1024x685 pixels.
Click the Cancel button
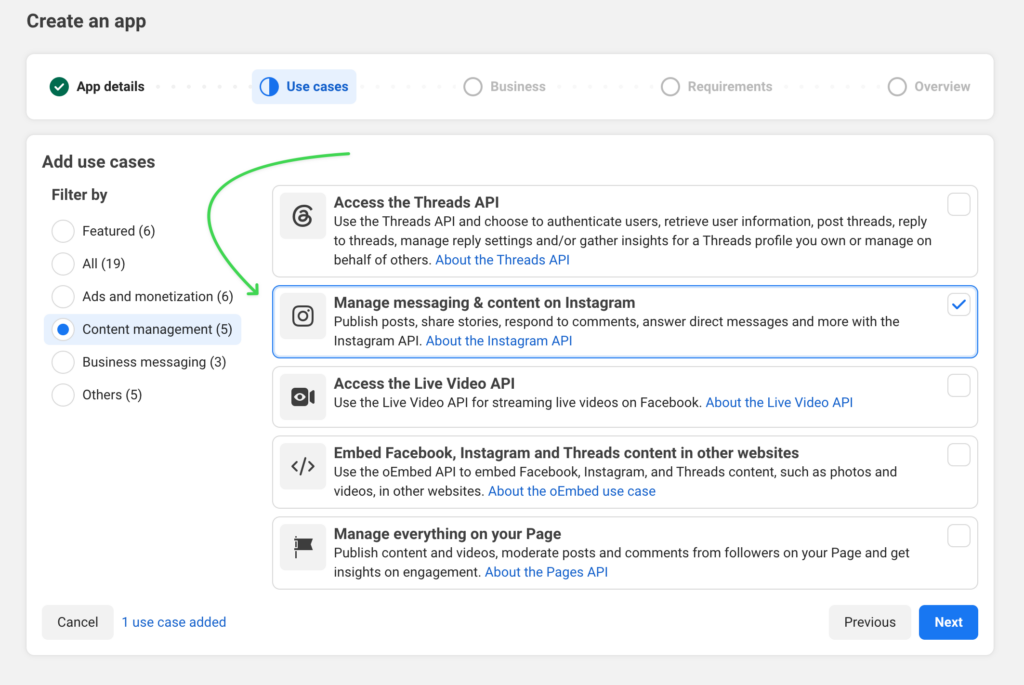coord(78,622)
